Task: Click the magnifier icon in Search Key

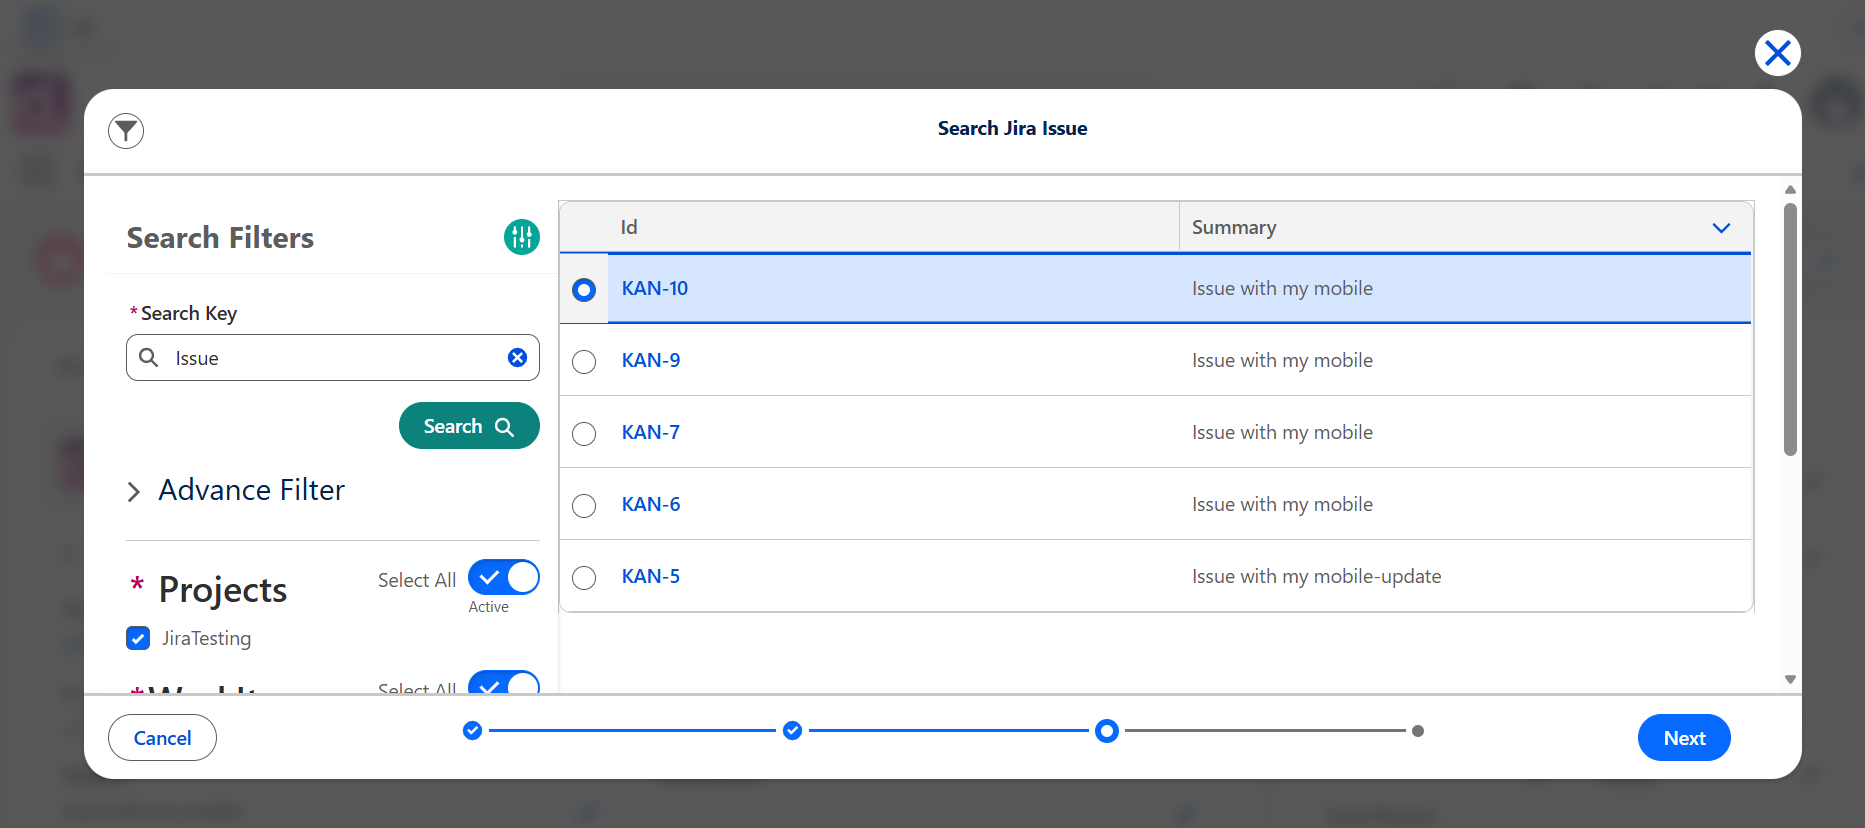Action: point(148,357)
